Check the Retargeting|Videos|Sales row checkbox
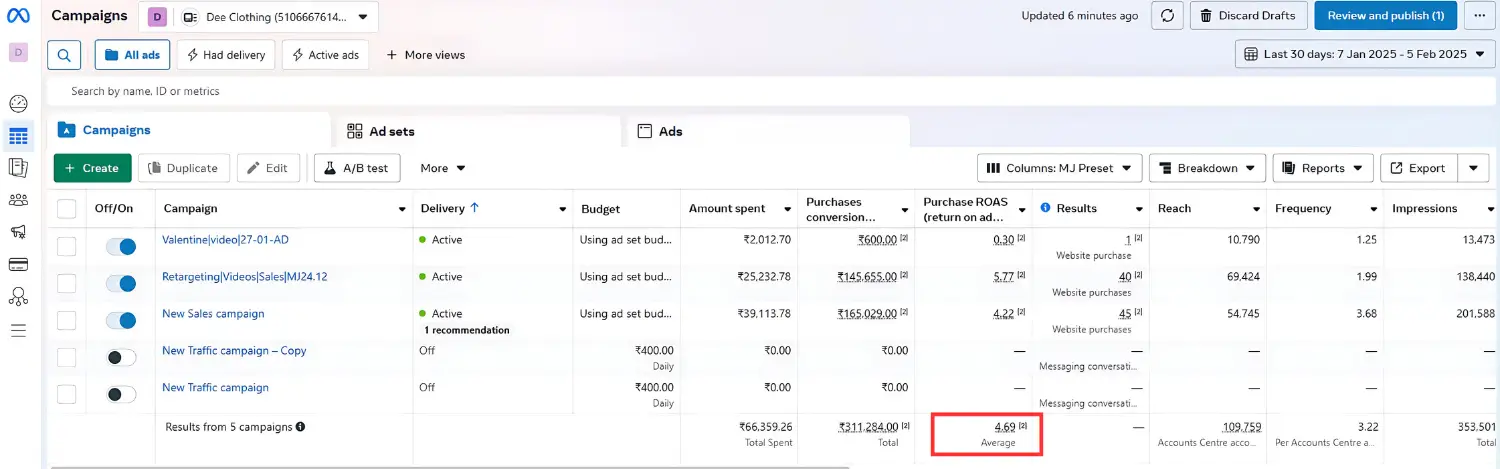 click(x=66, y=283)
